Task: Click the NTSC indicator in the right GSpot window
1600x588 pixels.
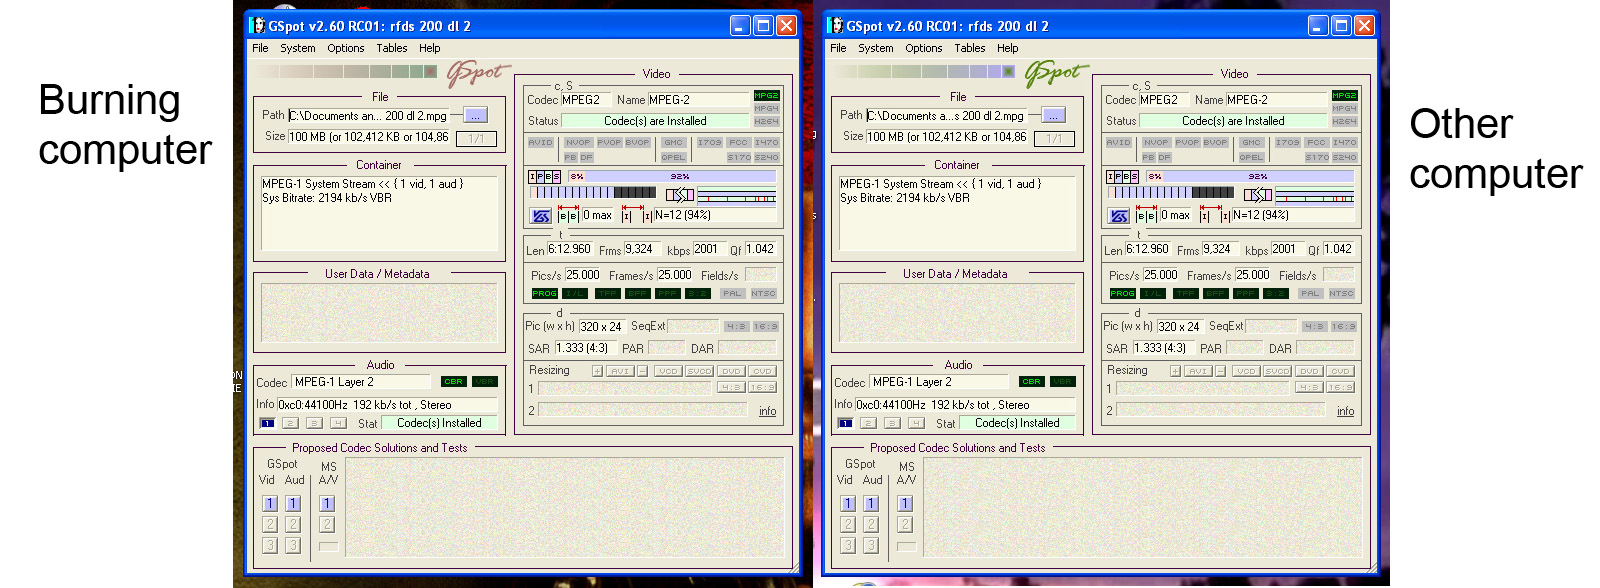Action: pos(1341,293)
